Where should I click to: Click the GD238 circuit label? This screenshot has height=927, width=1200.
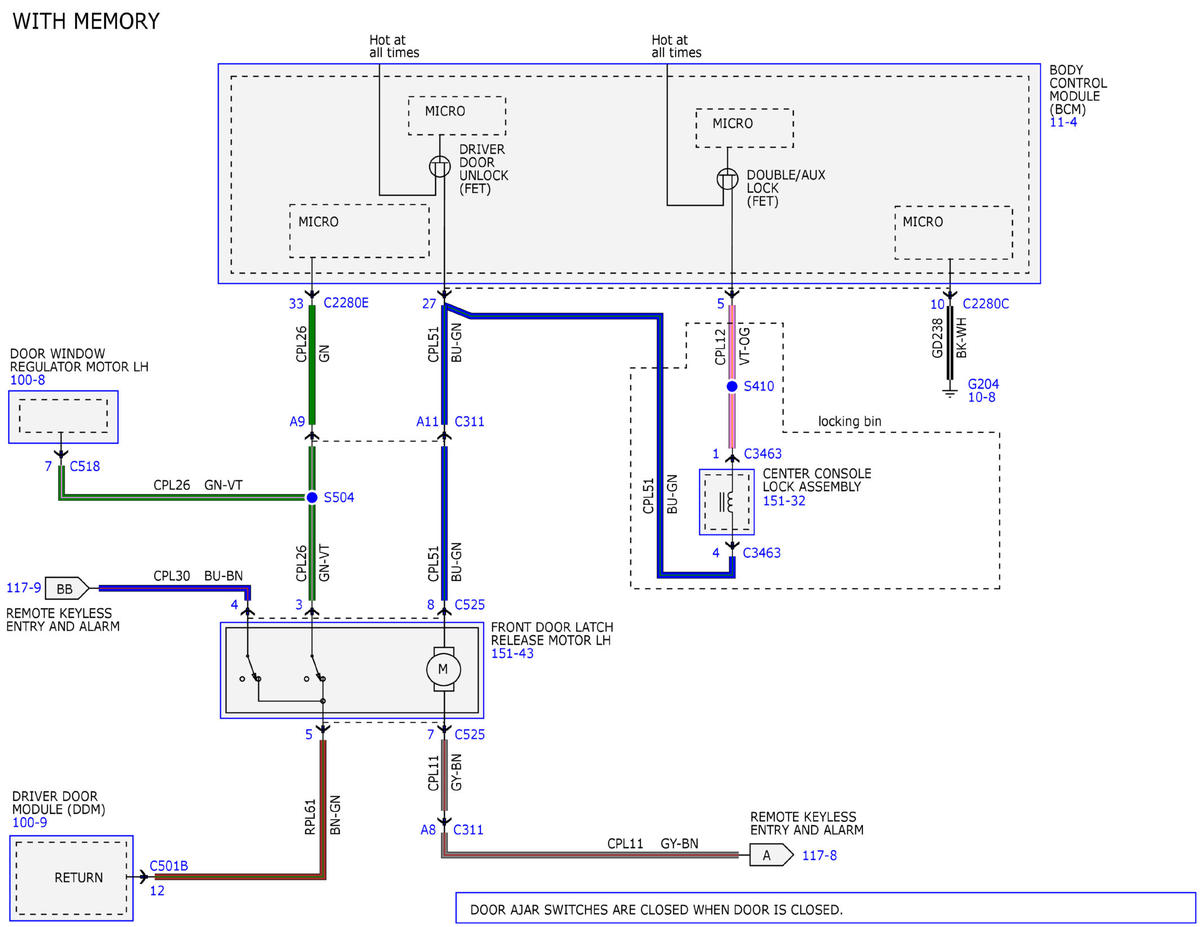[937, 339]
